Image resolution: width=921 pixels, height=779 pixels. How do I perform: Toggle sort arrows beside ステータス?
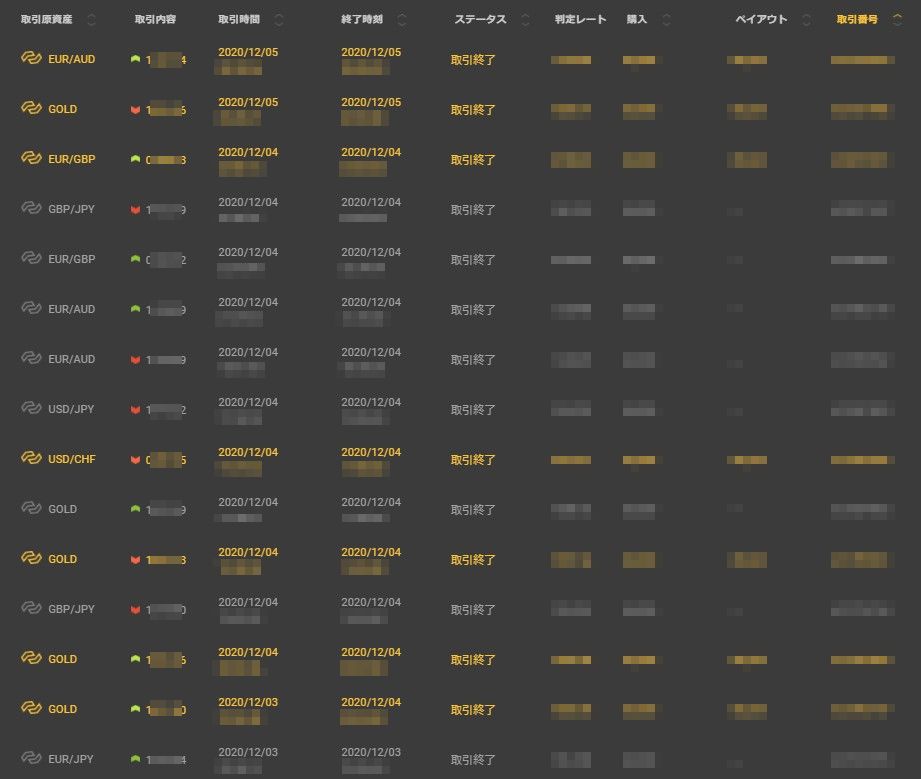point(525,20)
